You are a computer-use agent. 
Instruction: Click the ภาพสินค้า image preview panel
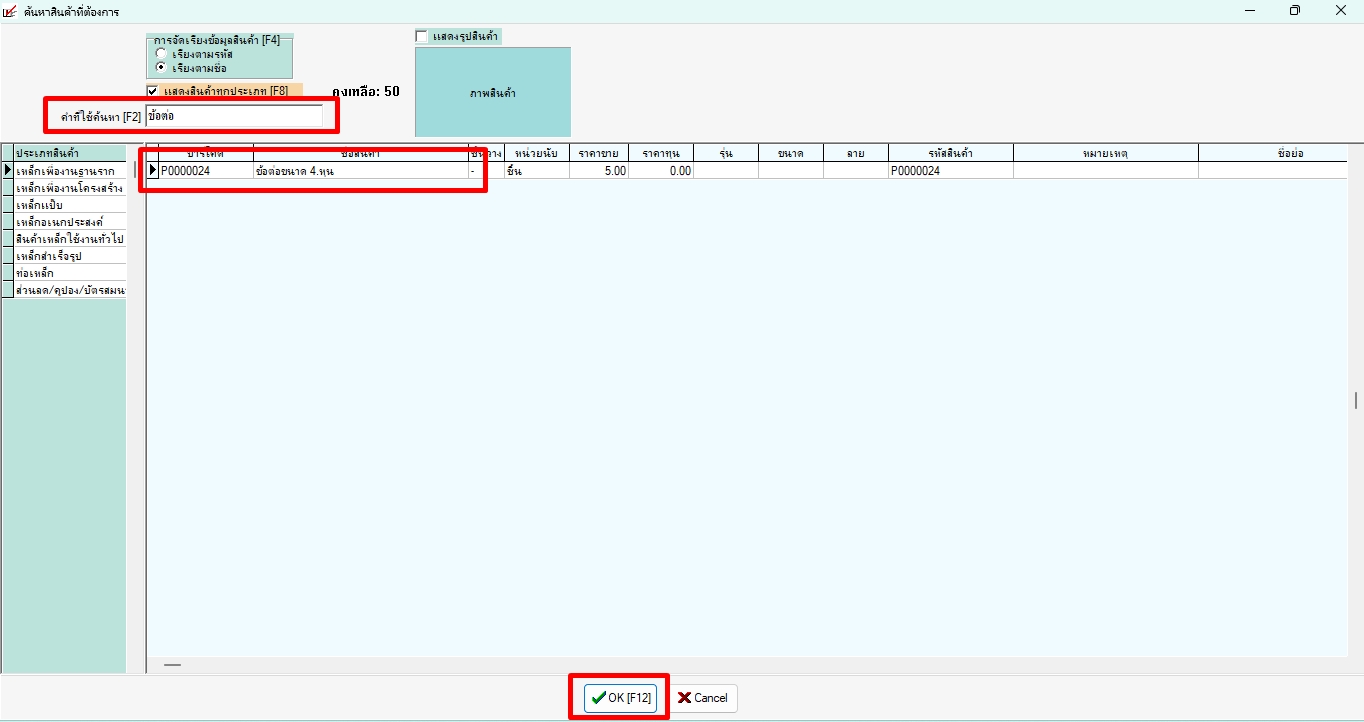click(x=492, y=92)
